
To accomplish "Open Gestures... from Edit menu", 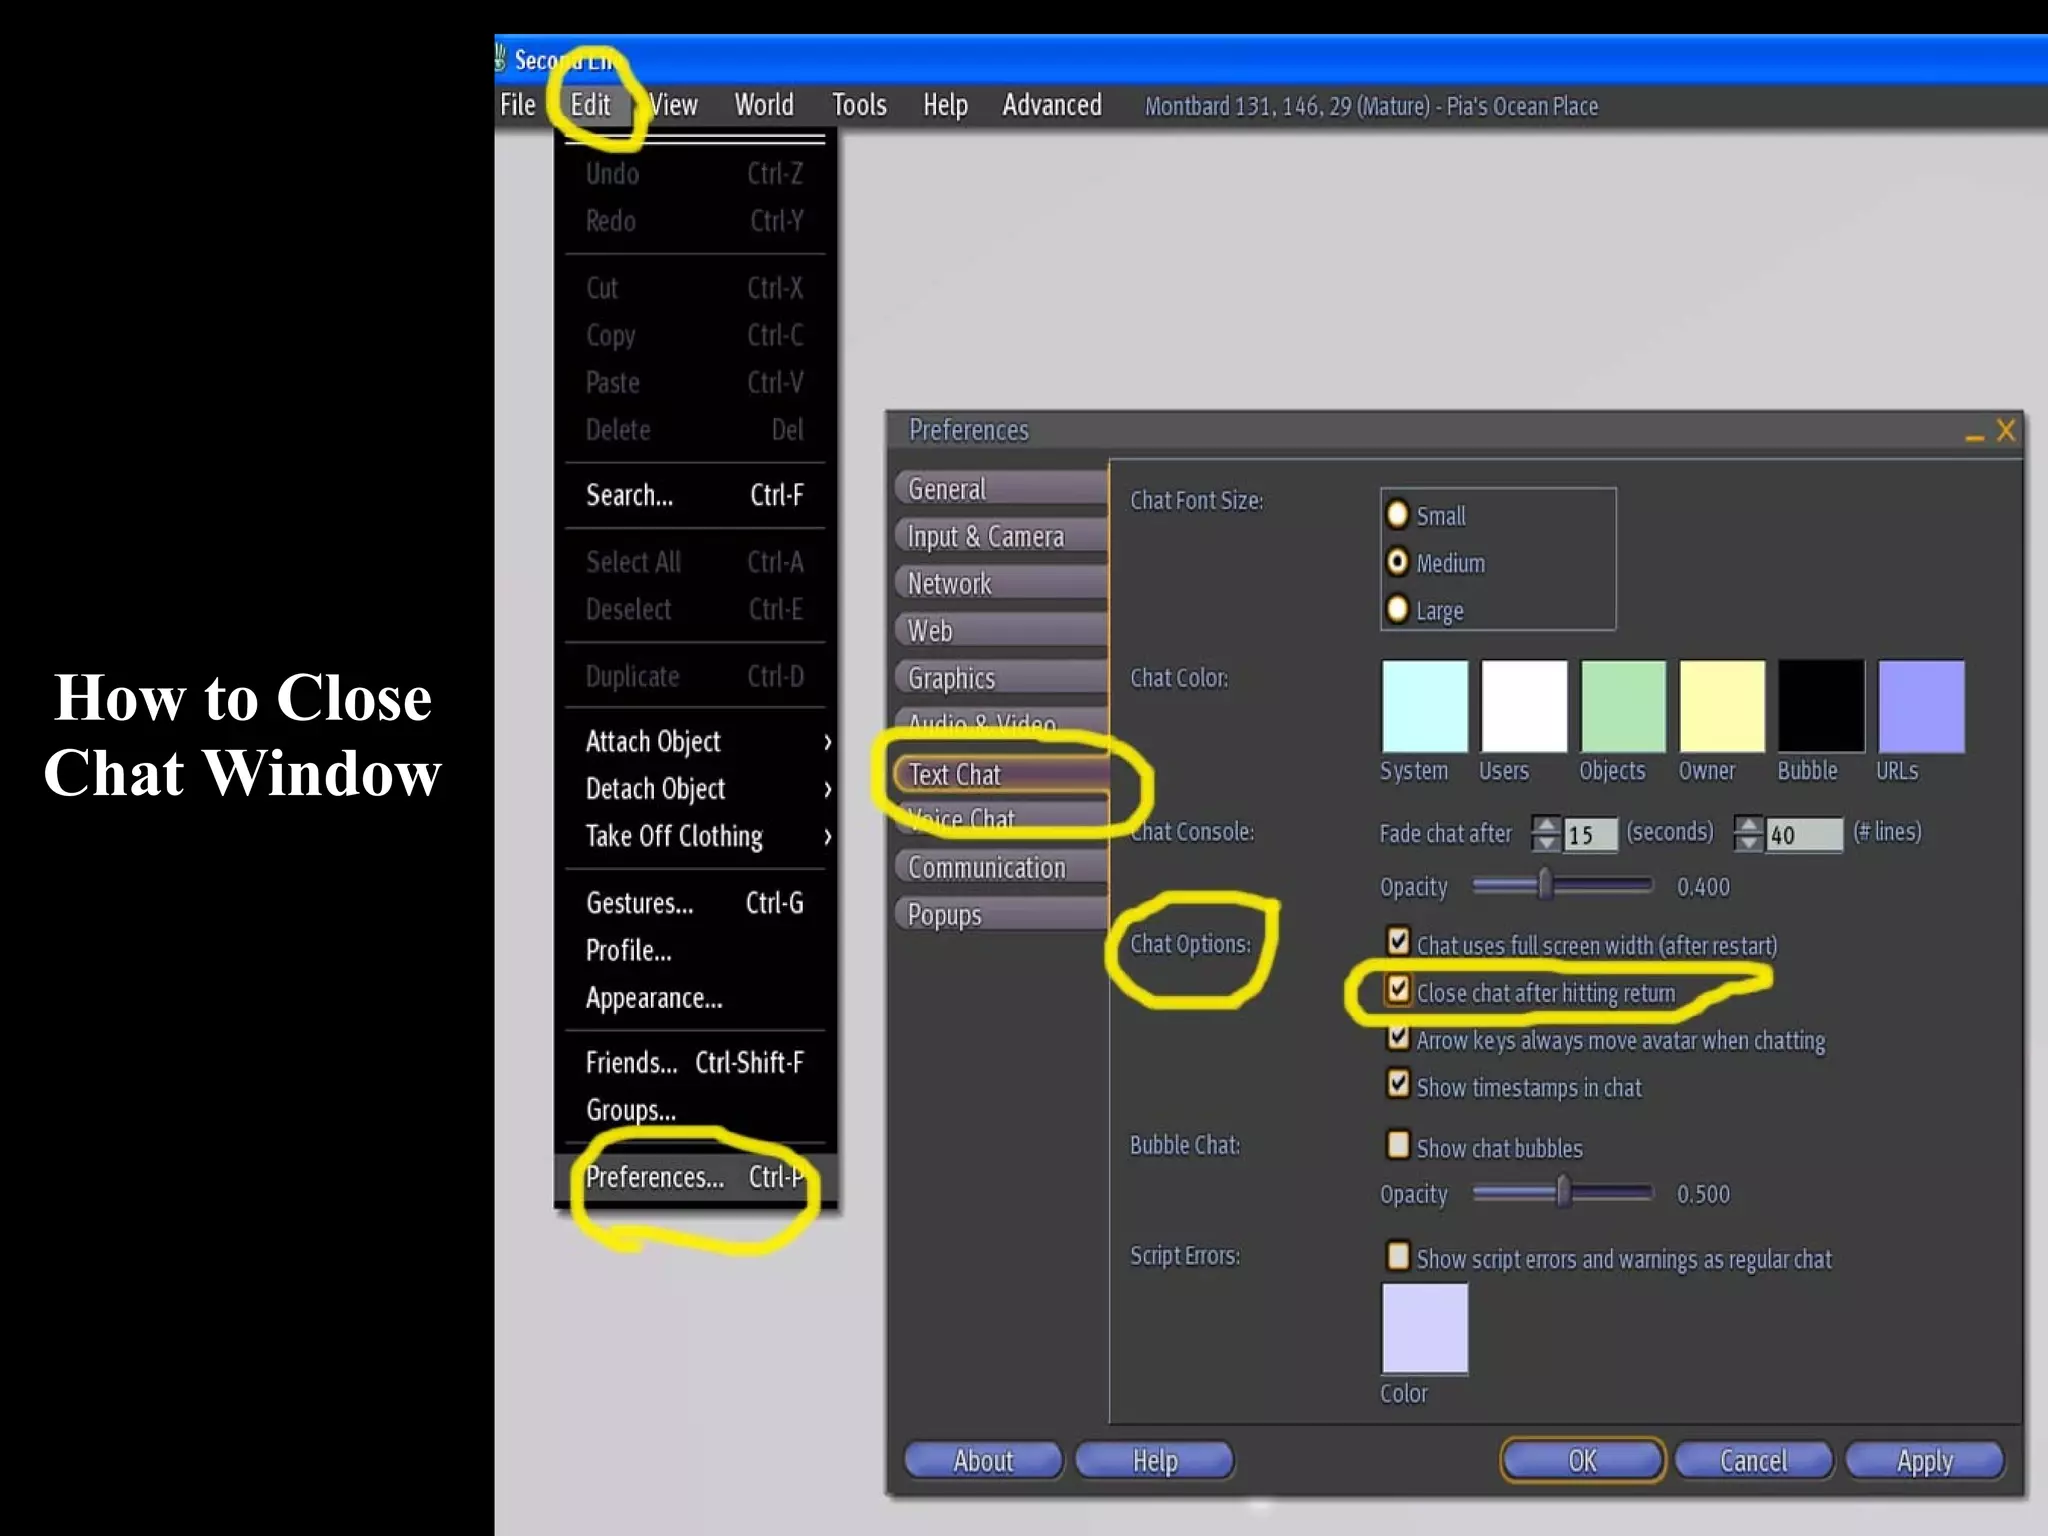I will 695,903.
